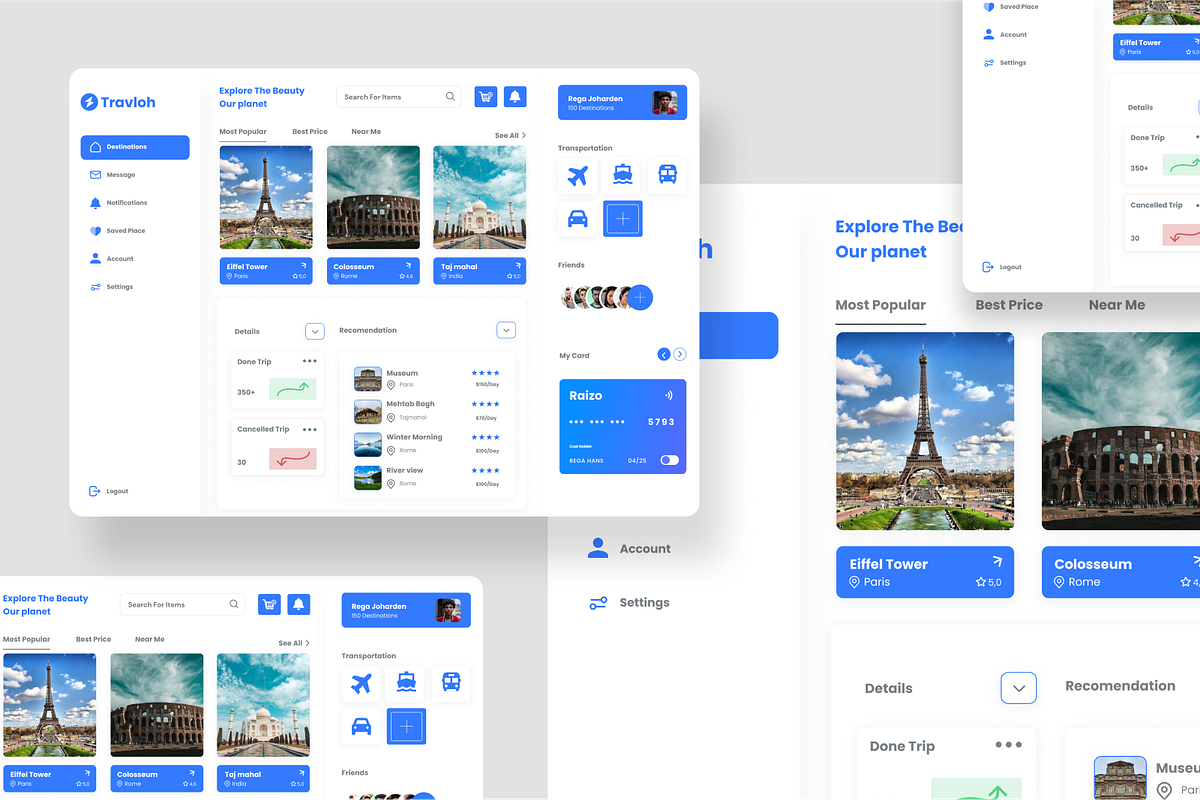Select ship transportation in main dashboard
This screenshot has width=1200, height=800.
pos(623,176)
